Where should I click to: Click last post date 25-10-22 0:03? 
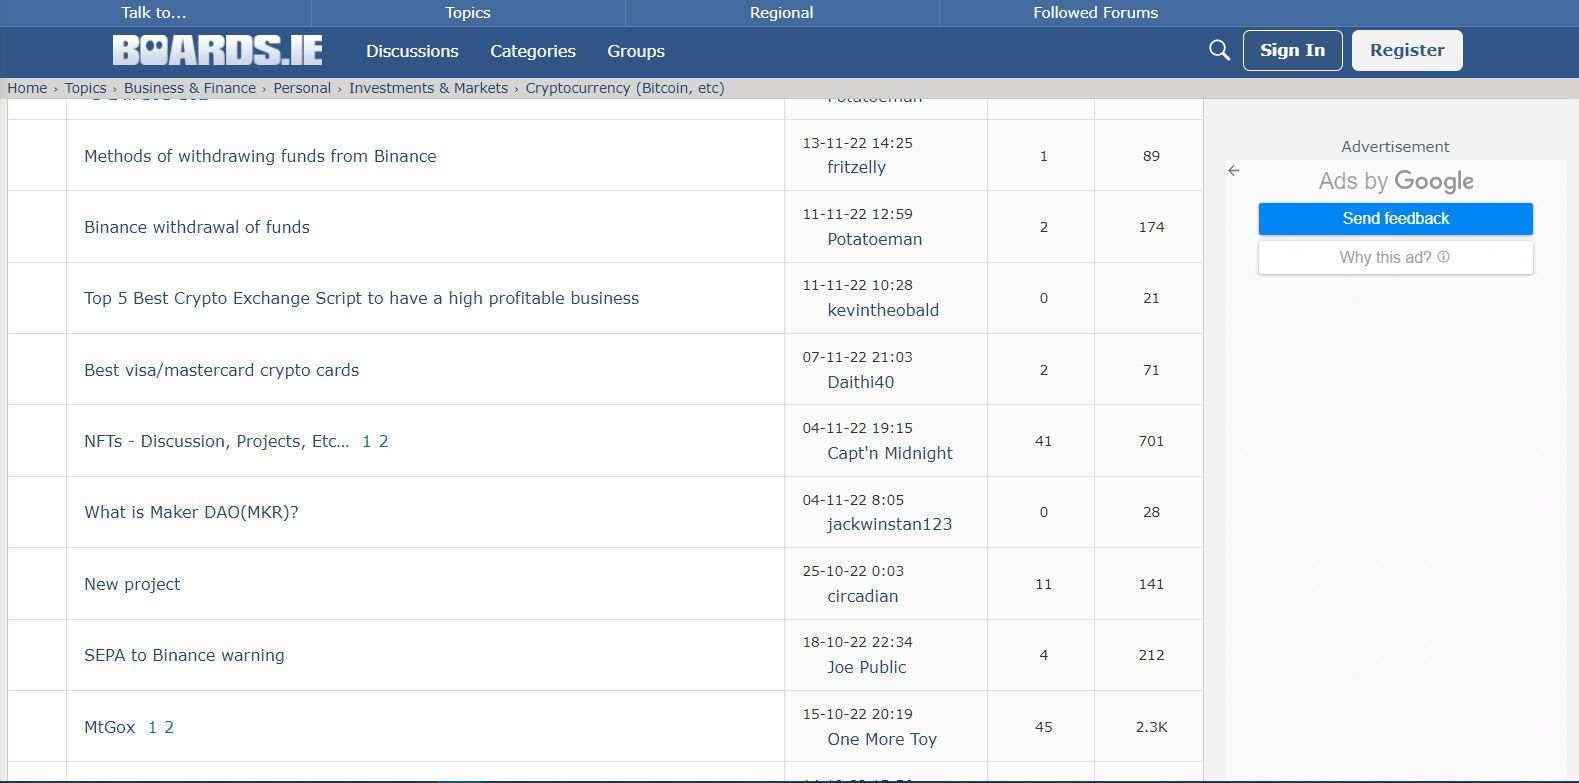(x=853, y=571)
